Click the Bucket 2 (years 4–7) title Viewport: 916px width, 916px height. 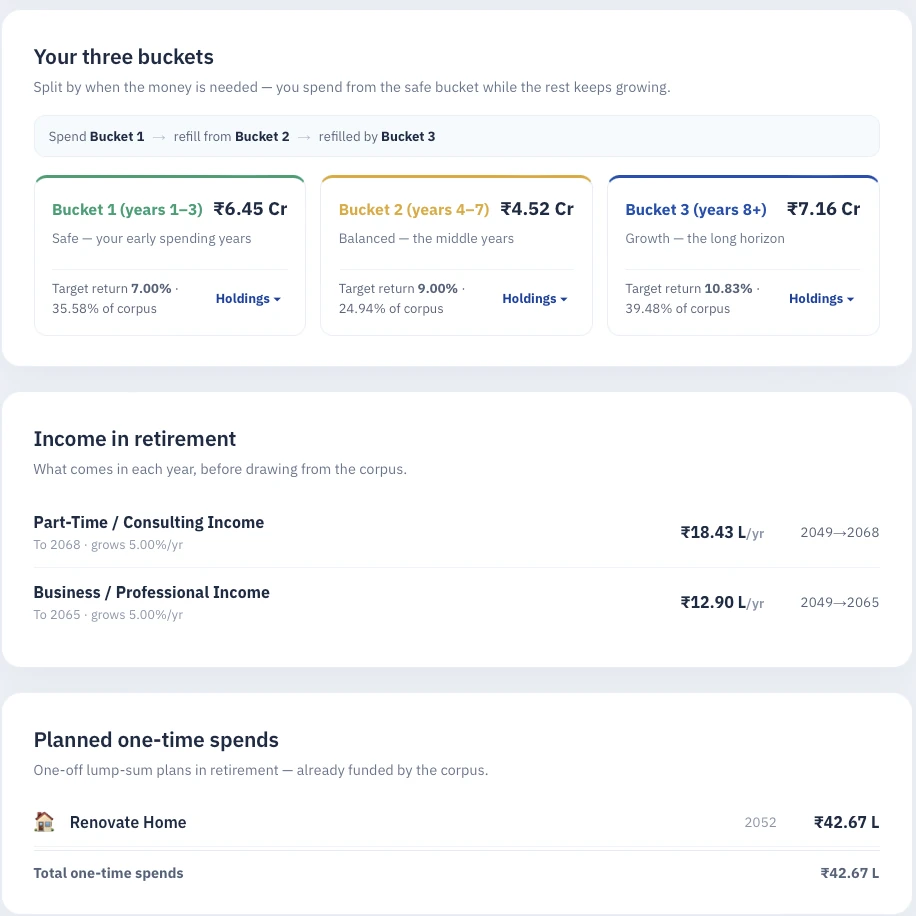tap(414, 209)
